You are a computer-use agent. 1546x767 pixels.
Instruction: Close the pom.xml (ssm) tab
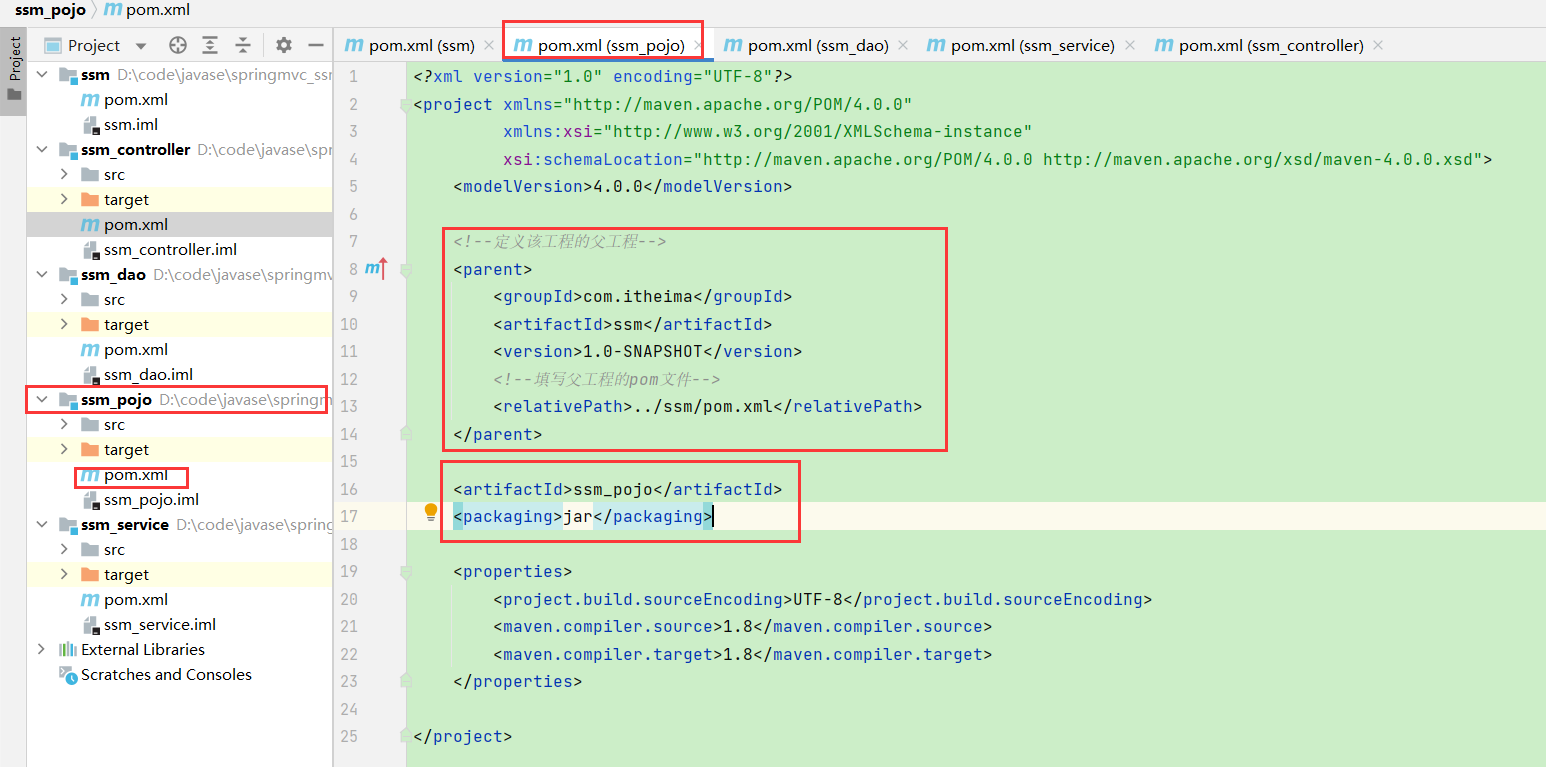(x=489, y=46)
